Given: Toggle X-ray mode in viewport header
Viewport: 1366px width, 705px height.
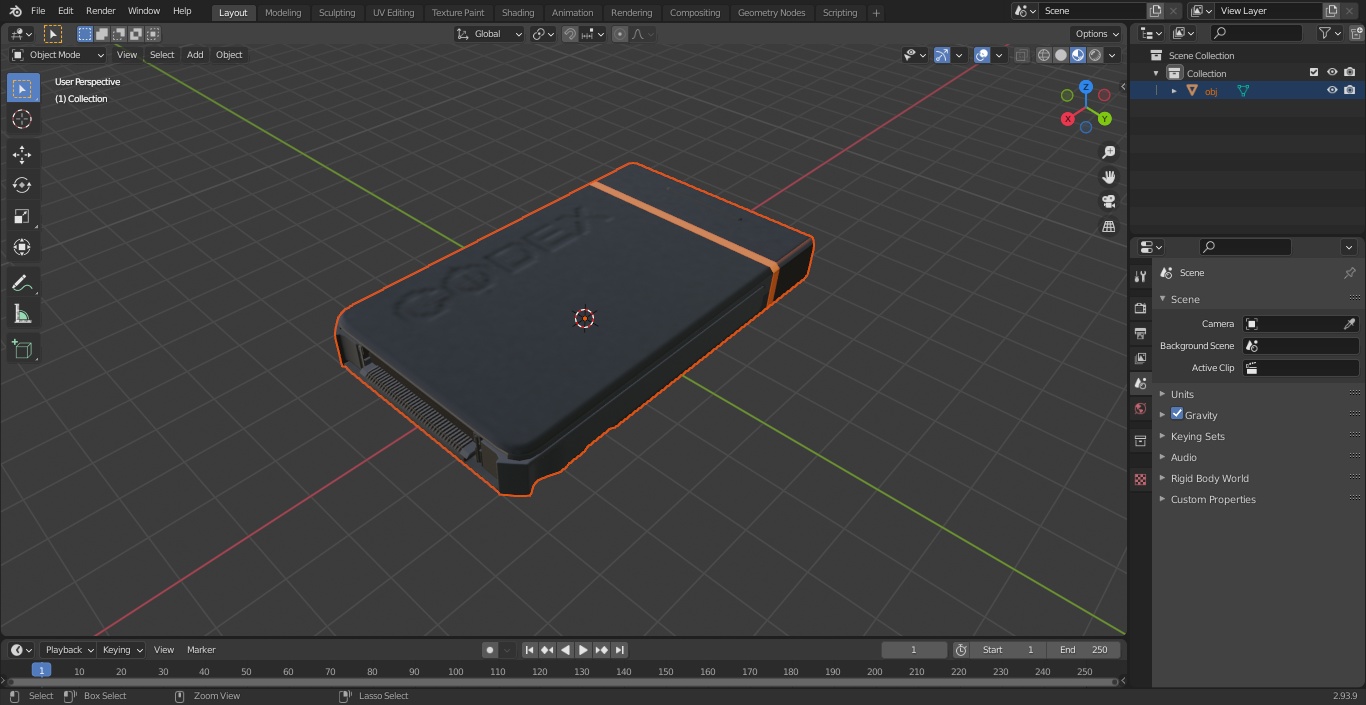Looking at the screenshot, I should [1021, 55].
